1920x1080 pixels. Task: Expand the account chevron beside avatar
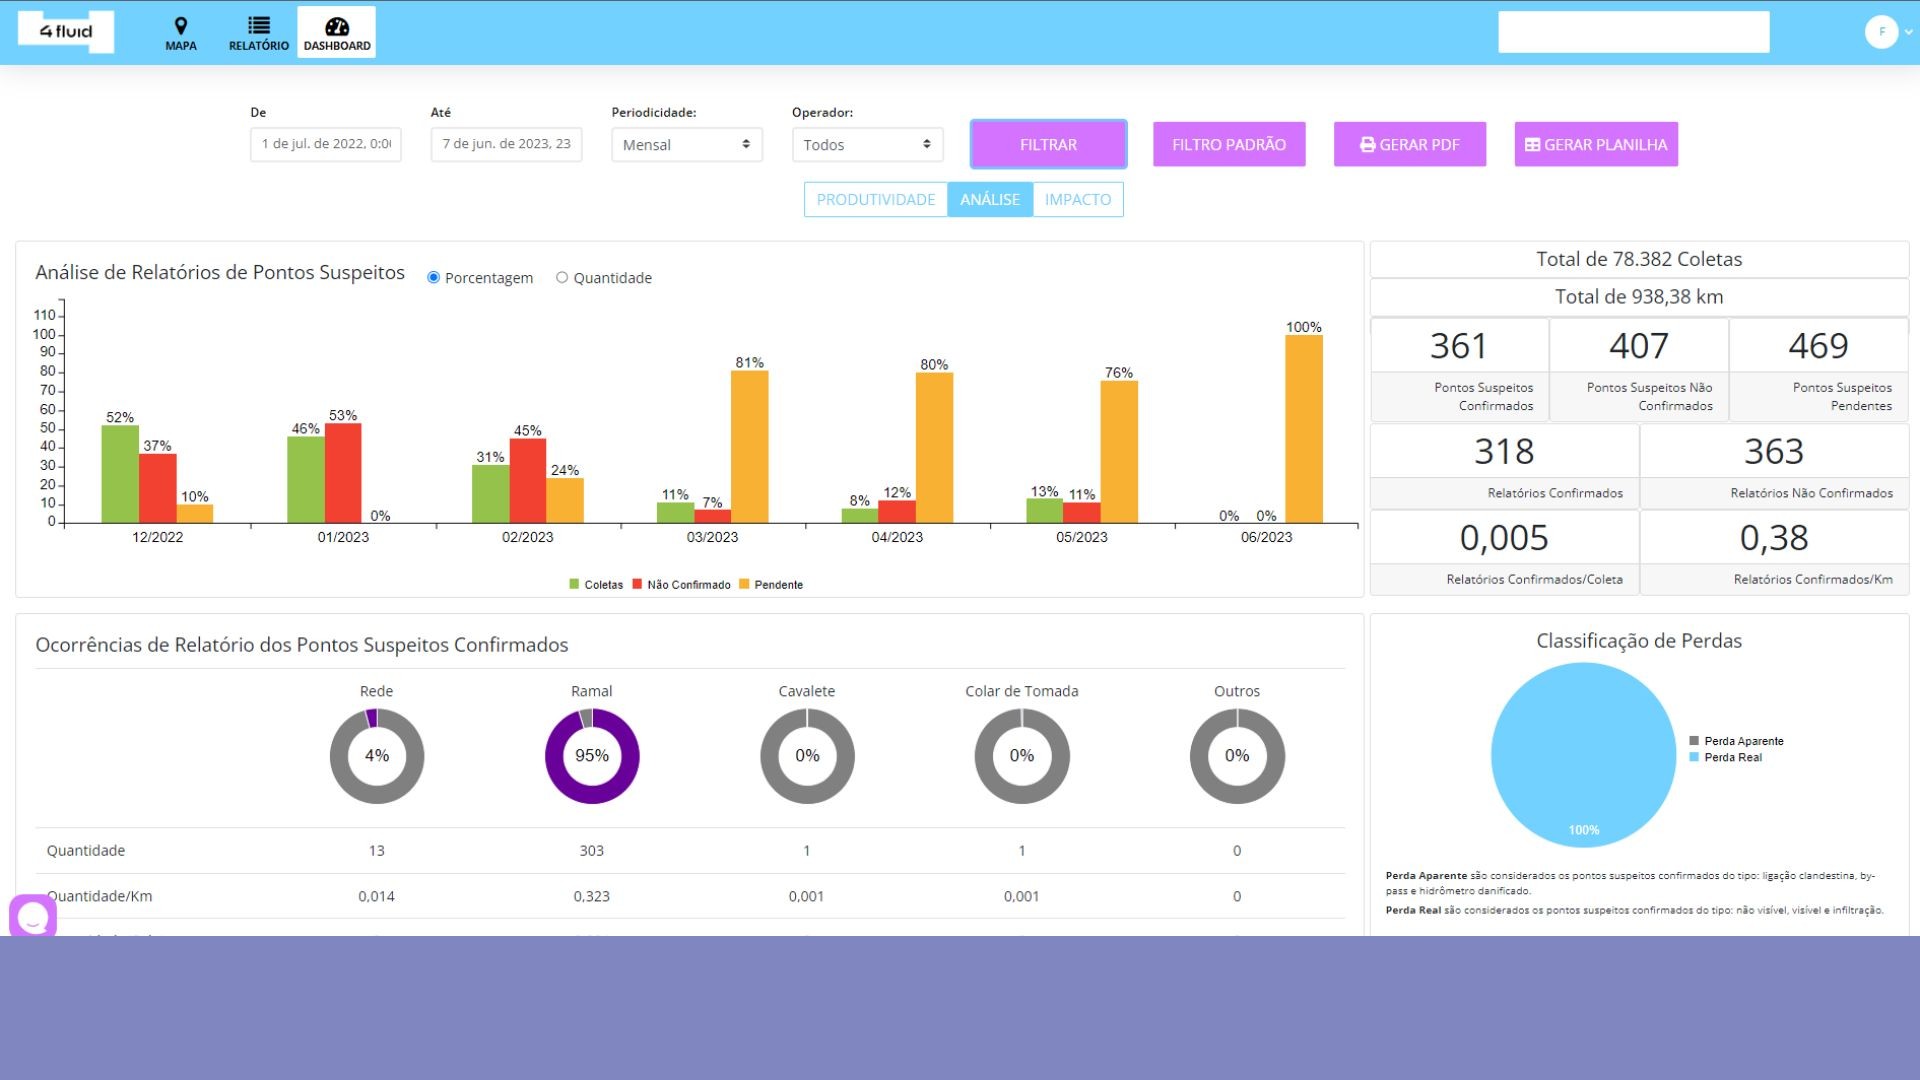coord(1908,32)
